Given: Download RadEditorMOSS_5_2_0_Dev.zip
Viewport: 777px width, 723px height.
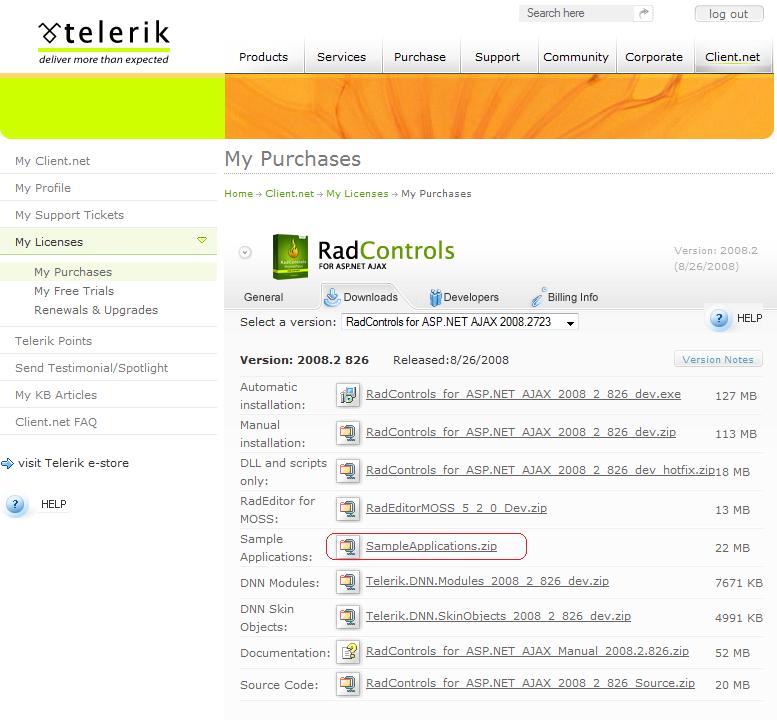Looking at the screenshot, I should tap(456, 508).
